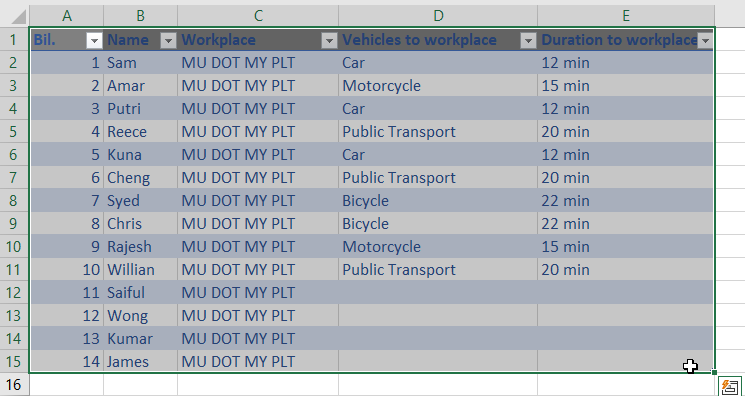Open the Quick Analysis icon below table
The image size is (745, 396).
(731, 386)
